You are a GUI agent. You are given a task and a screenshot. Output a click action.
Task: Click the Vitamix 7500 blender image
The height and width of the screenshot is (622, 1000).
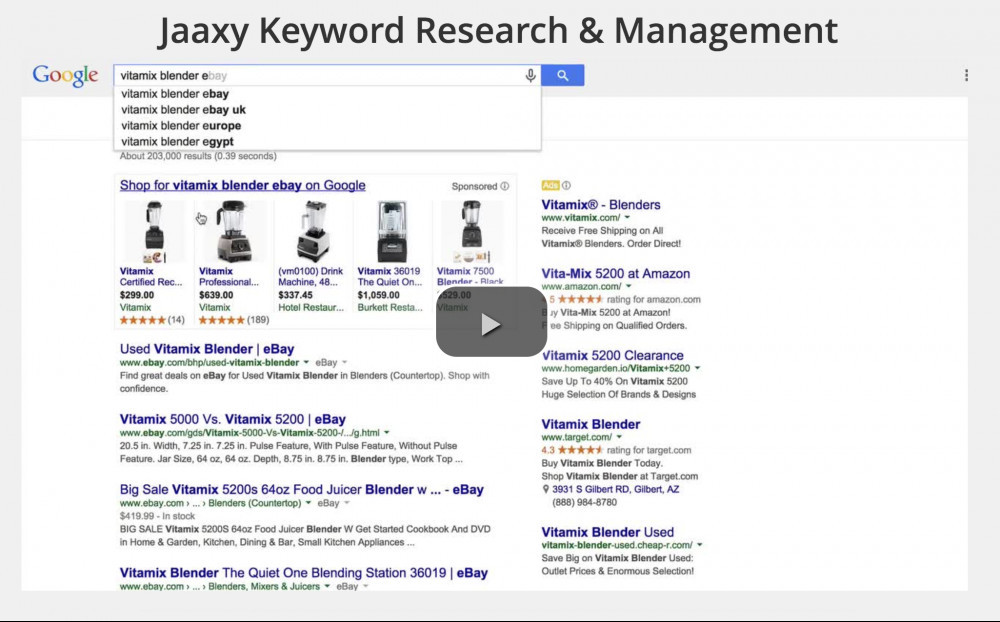[x=471, y=232]
